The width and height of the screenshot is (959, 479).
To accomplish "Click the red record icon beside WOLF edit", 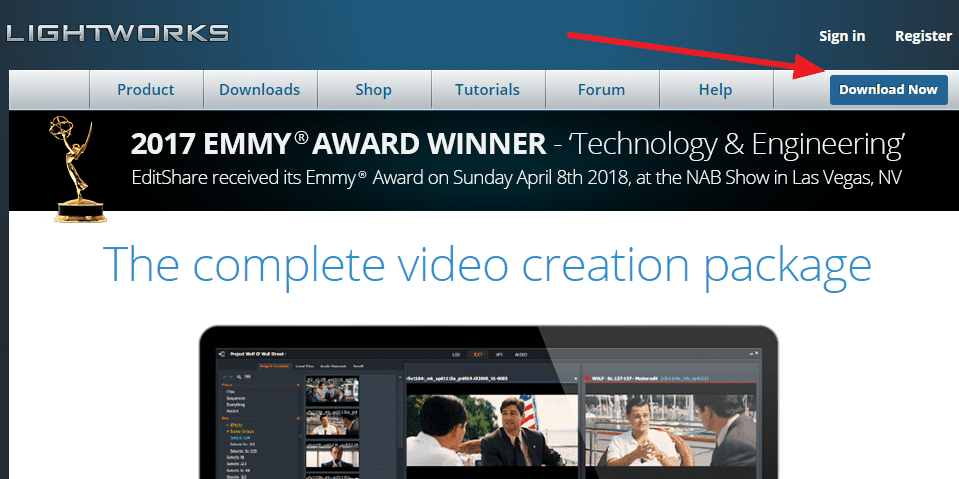I will pos(587,380).
